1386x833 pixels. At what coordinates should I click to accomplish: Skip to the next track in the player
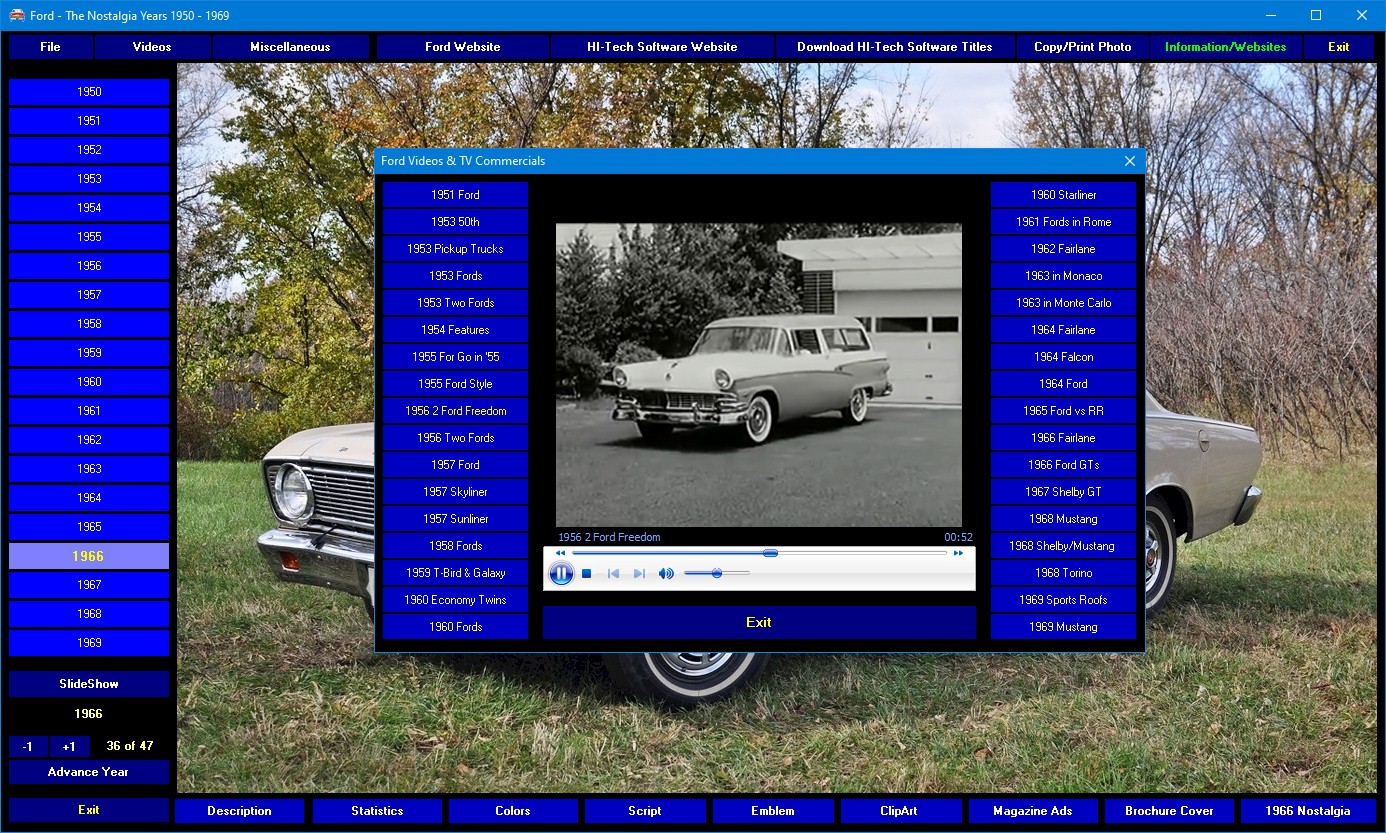click(639, 574)
